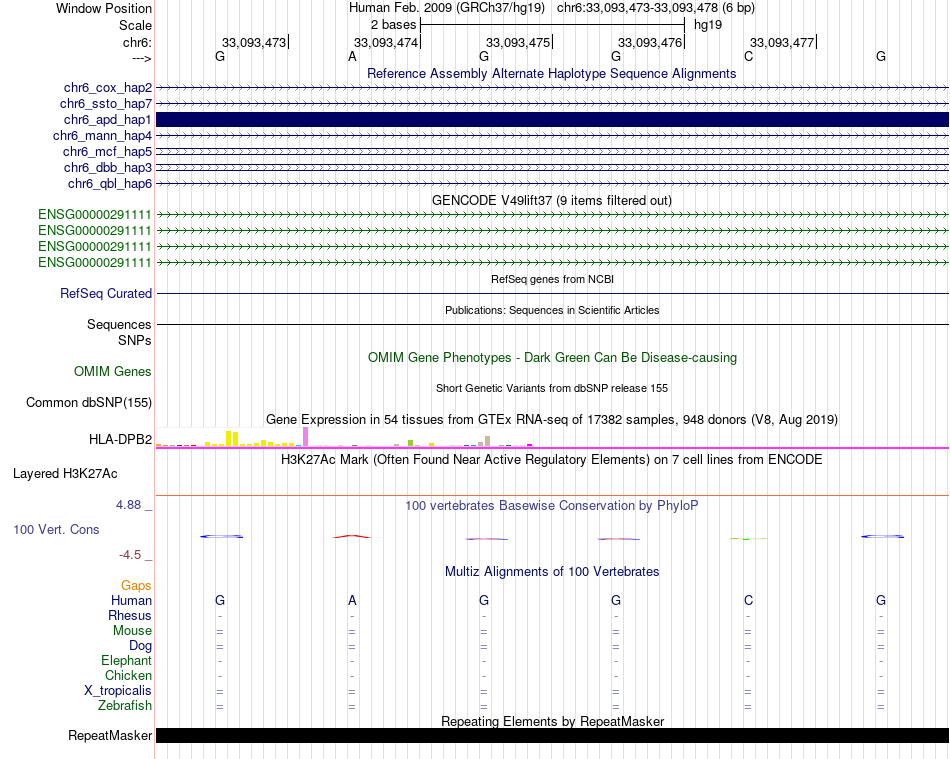Click the Reference Assembly Alternate Haplotype Sequence Alignments title

tap(551, 73)
